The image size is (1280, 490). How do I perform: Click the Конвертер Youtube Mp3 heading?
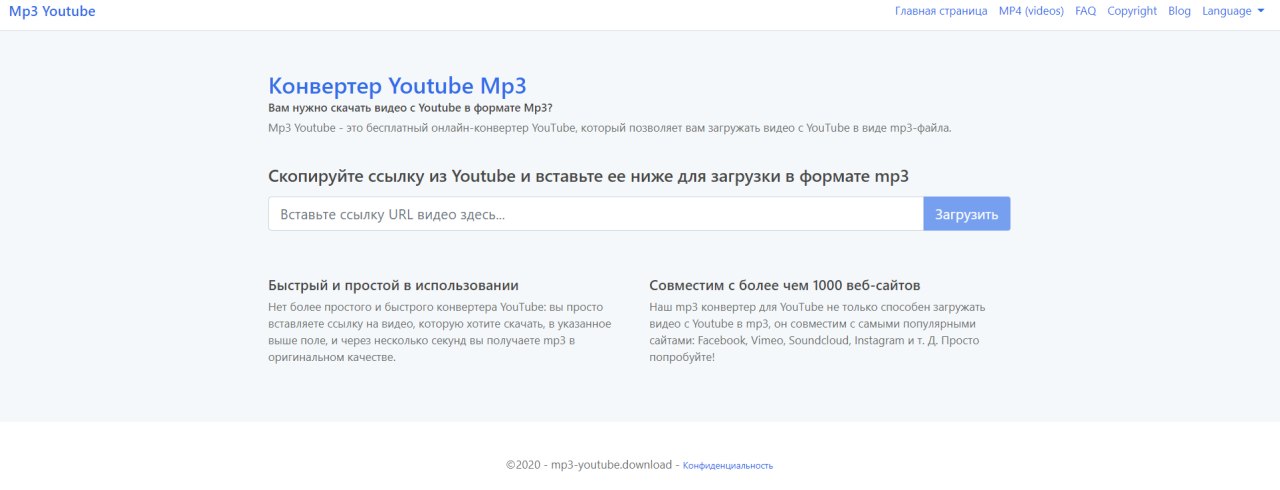[x=397, y=85]
